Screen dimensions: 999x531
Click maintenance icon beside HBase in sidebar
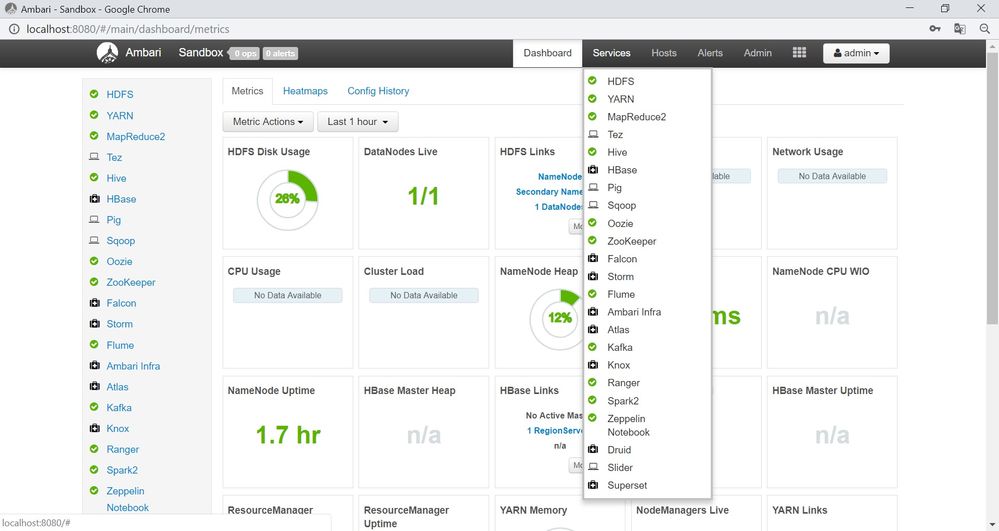[x=94, y=198]
